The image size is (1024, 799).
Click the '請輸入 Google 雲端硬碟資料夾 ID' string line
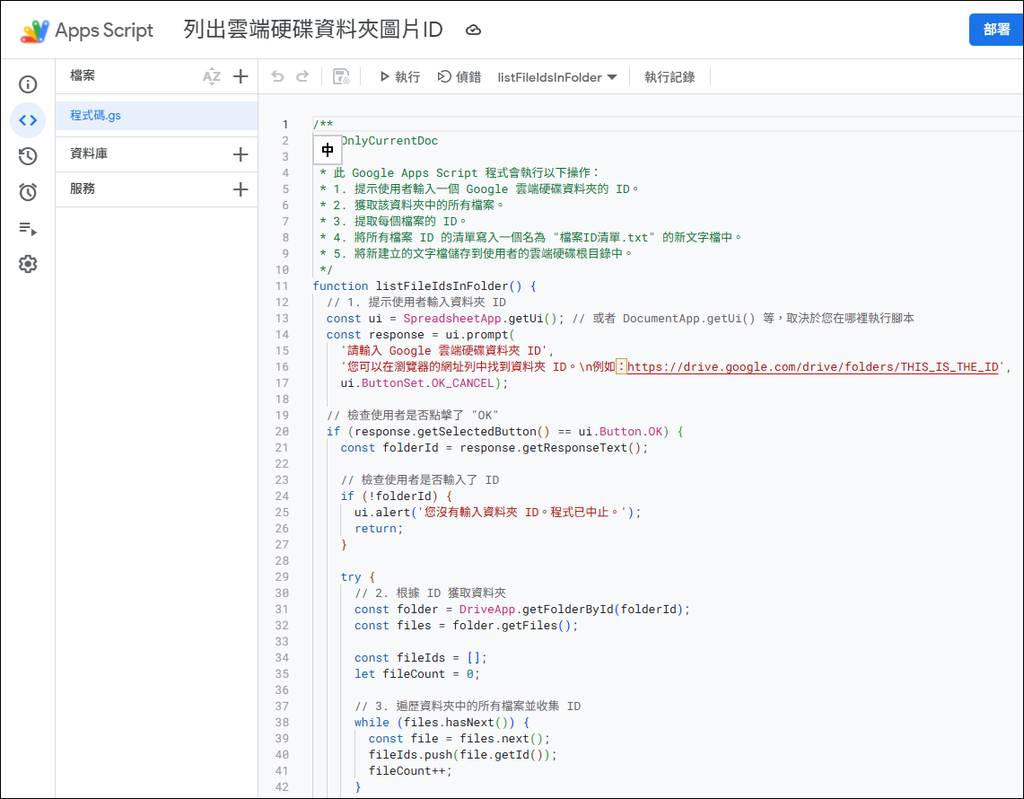click(447, 351)
